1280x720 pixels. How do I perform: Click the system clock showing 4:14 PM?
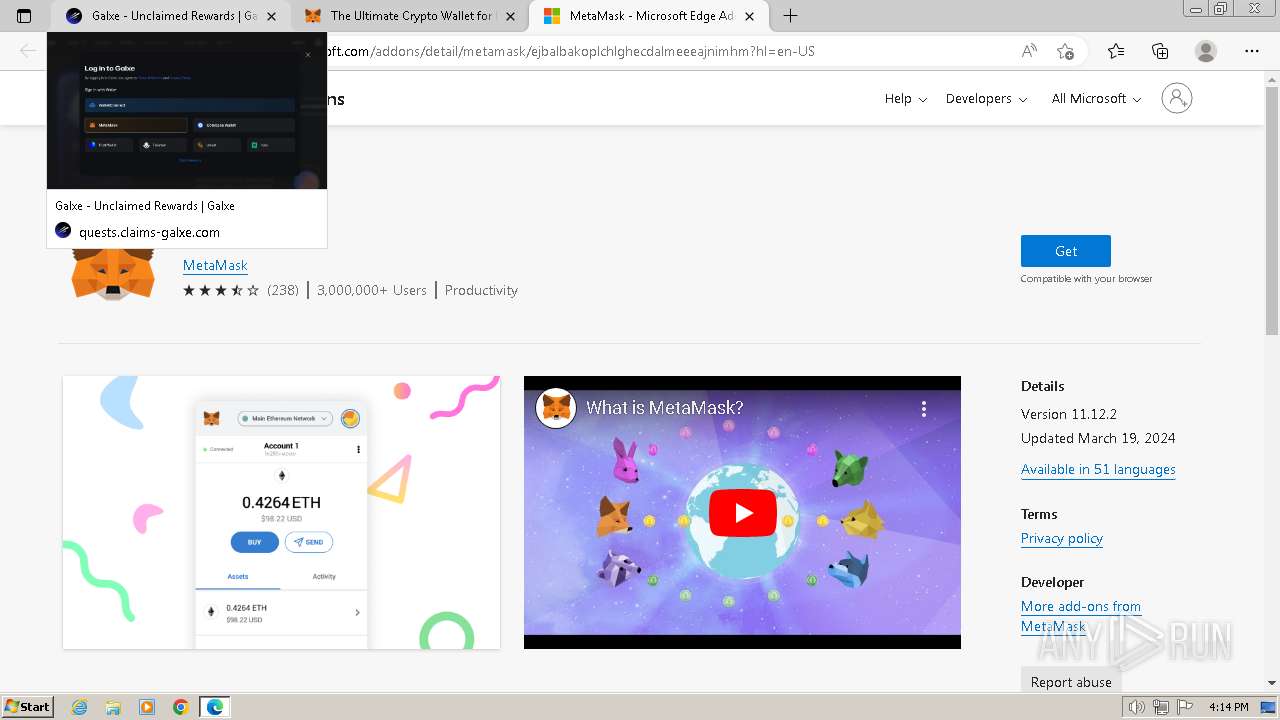[x=1228, y=707]
